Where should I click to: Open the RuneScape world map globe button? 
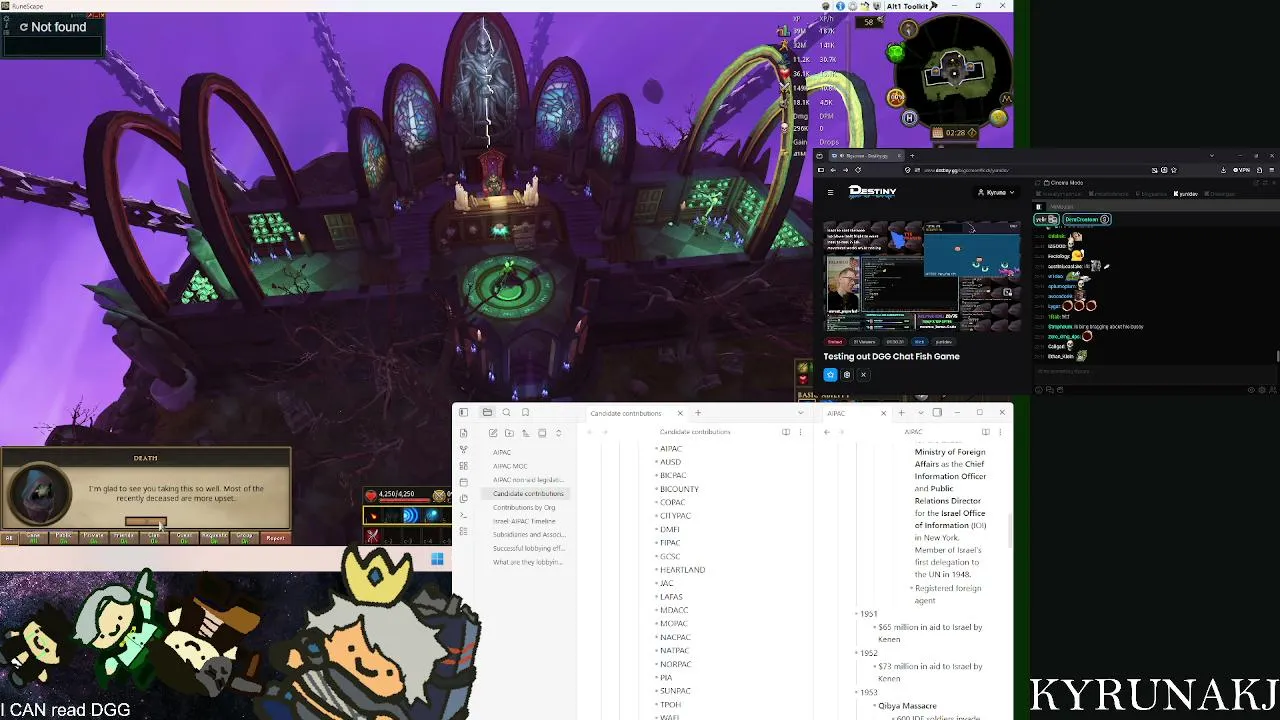point(997,118)
